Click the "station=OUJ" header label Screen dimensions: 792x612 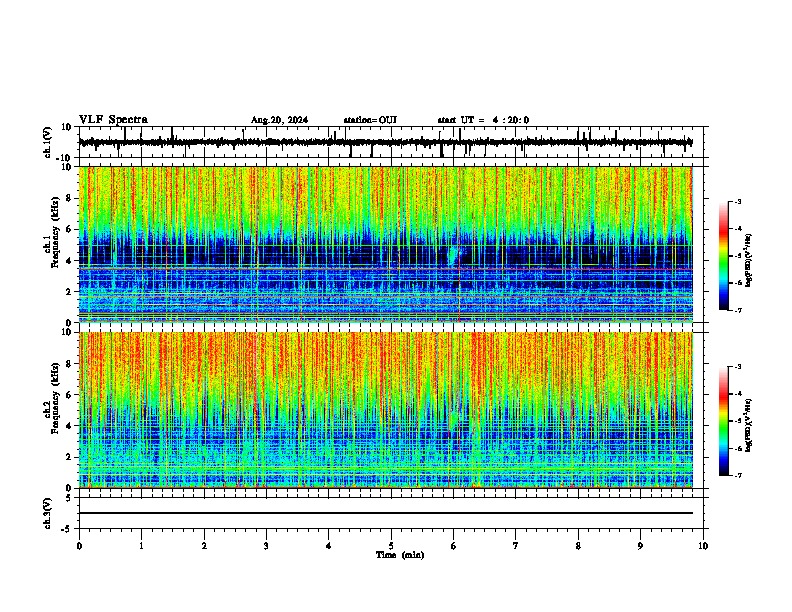(x=370, y=120)
